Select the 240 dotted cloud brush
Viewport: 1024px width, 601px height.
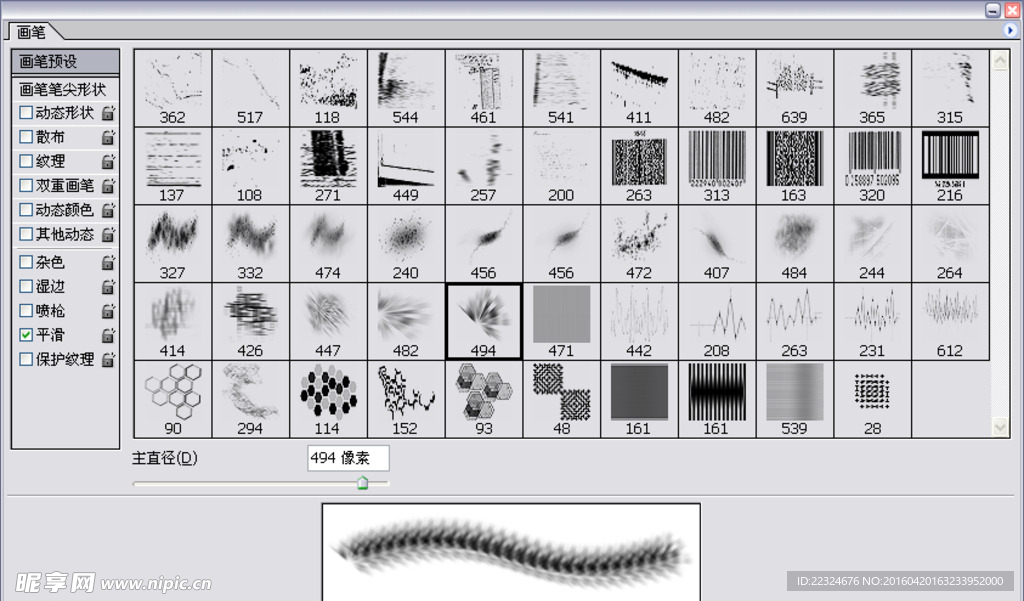406,244
